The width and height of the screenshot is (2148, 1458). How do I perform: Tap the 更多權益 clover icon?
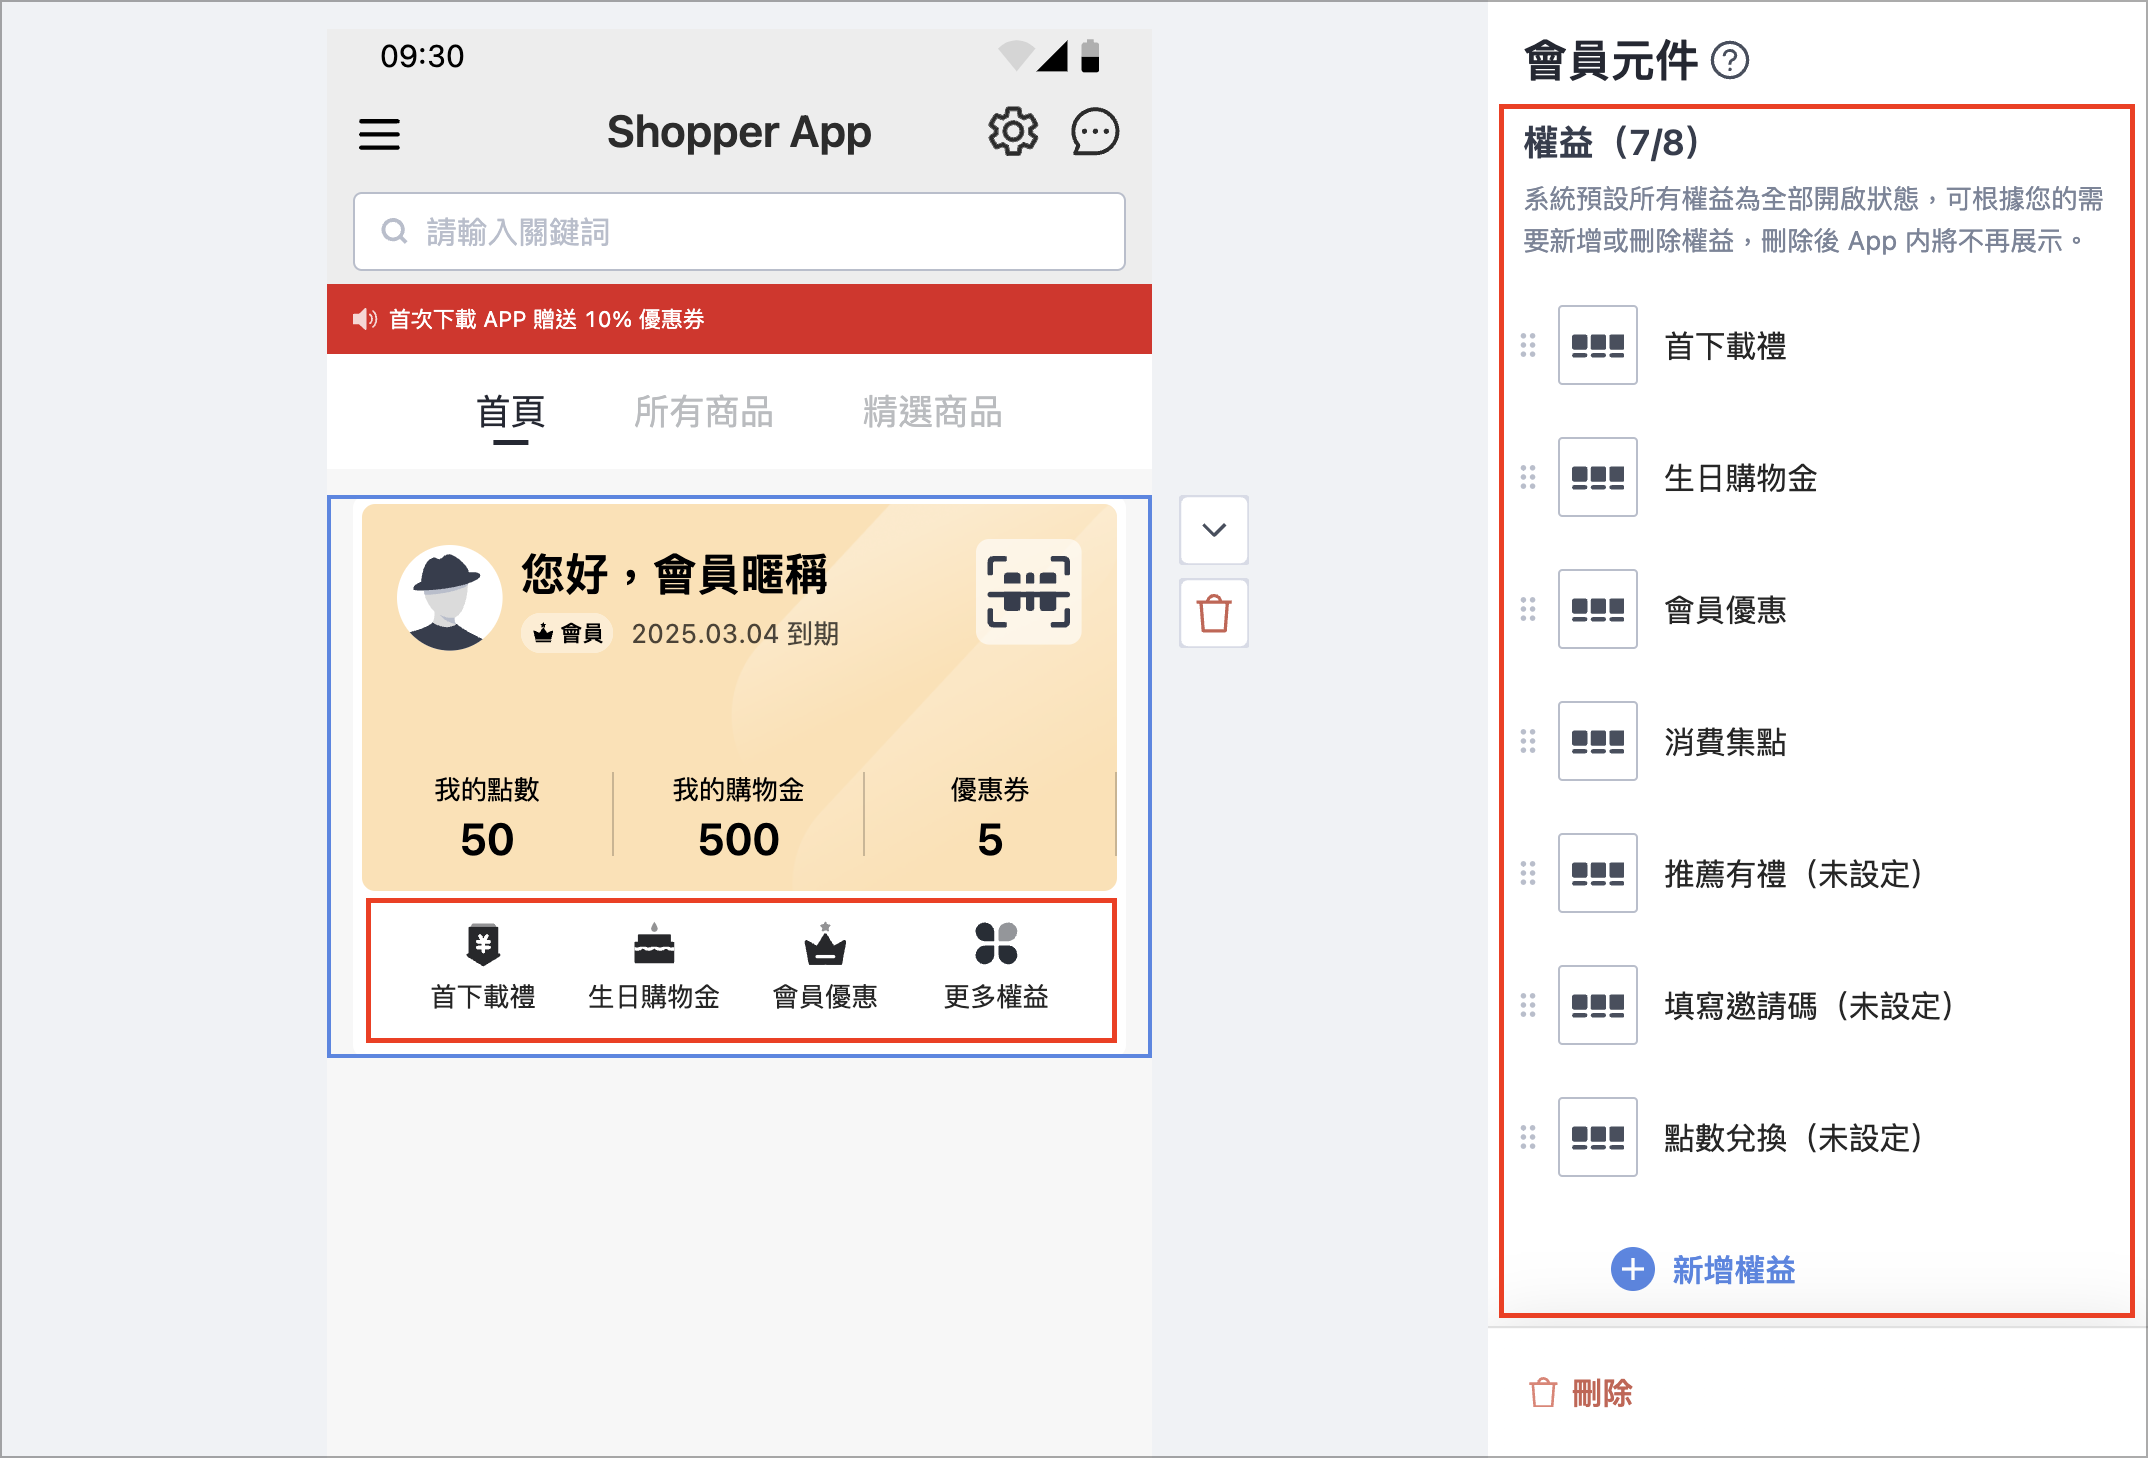pos(996,944)
